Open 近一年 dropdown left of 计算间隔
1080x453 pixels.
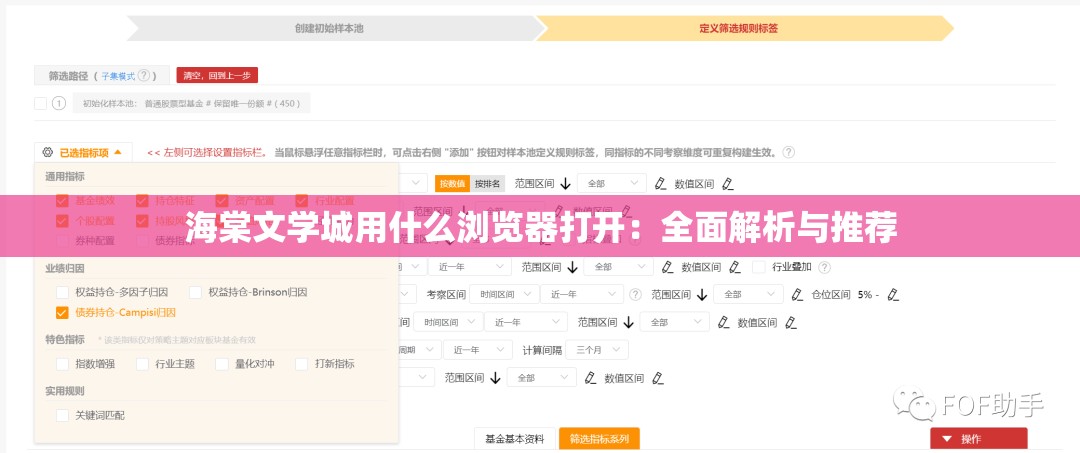[478, 350]
